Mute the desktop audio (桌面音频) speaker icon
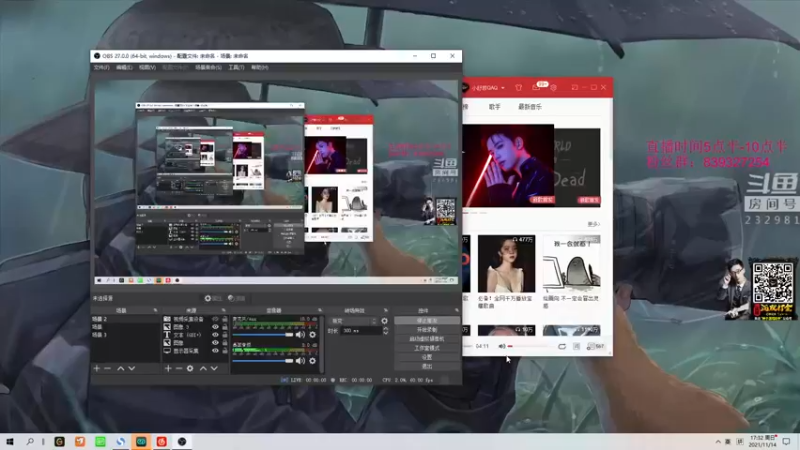The image size is (800, 450). coord(301,361)
